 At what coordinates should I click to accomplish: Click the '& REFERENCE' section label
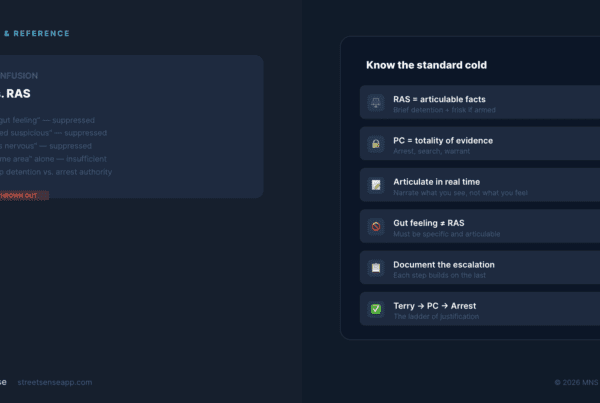[36, 33]
